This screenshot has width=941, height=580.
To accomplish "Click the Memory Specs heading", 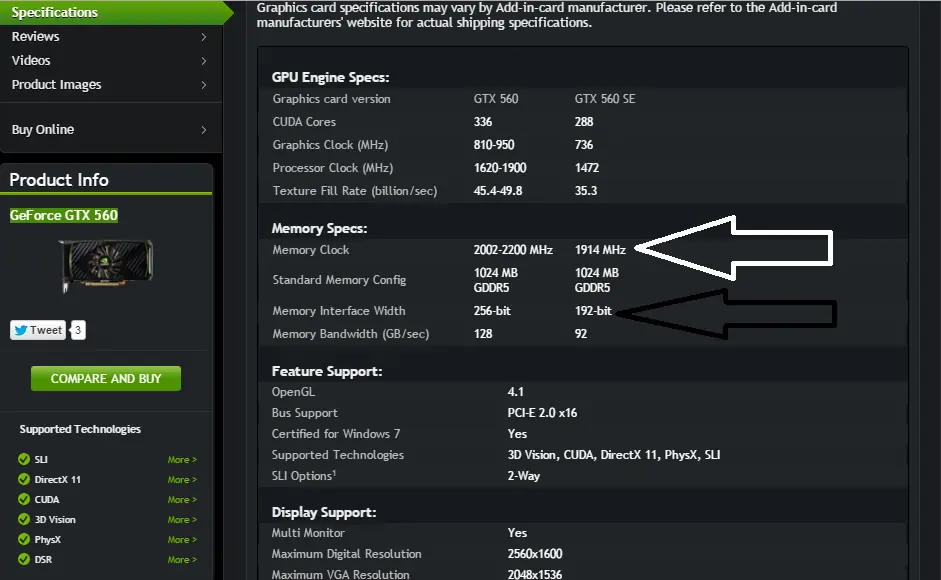I will pyautogui.click(x=319, y=228).
